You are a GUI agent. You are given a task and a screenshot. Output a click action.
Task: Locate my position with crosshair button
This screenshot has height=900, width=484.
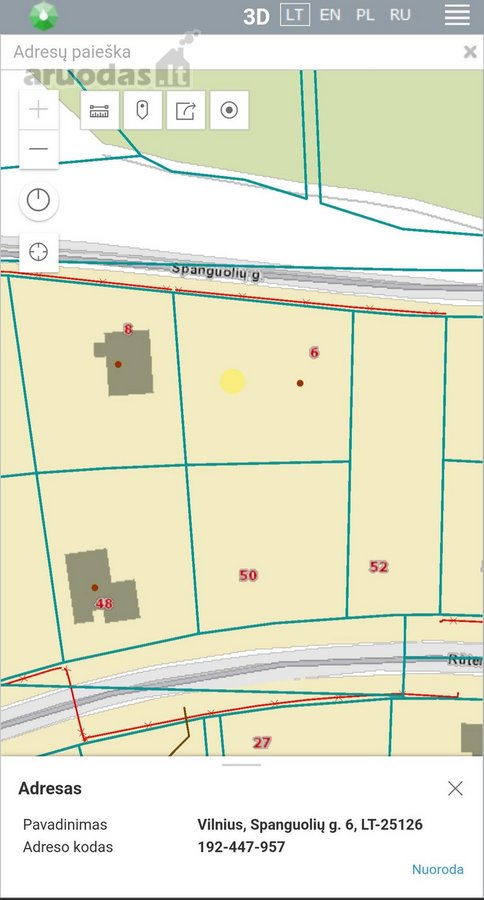[38, 252]
